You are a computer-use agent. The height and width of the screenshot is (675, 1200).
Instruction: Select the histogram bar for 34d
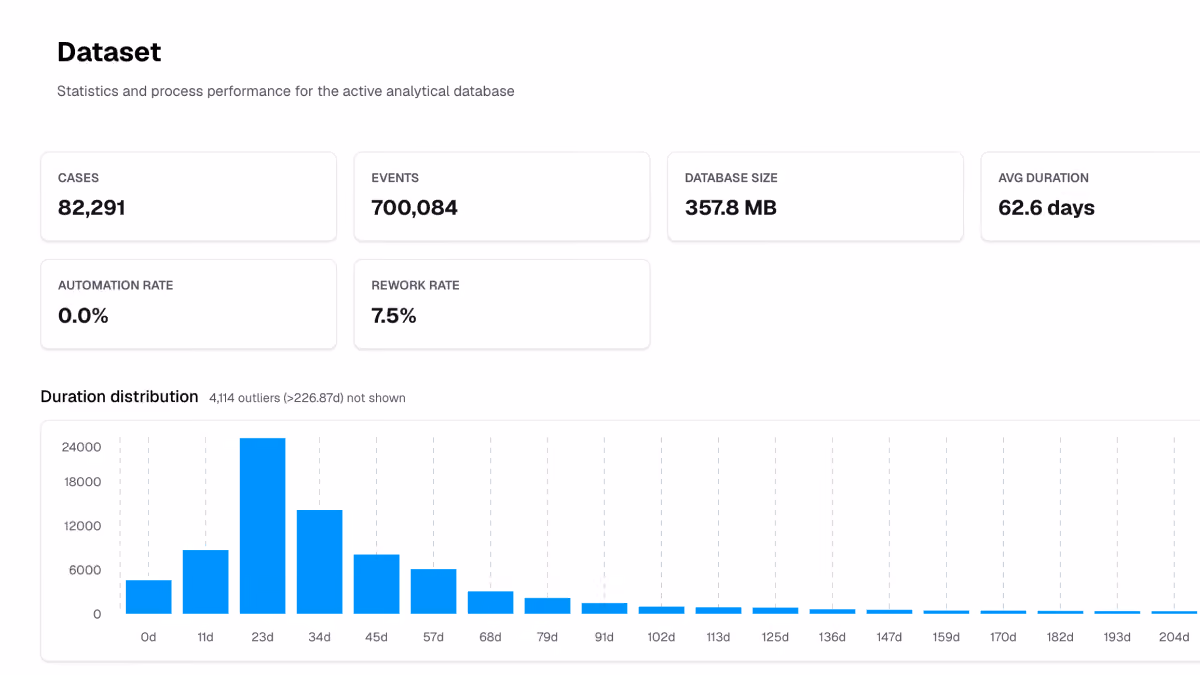[x=320, y=562]
